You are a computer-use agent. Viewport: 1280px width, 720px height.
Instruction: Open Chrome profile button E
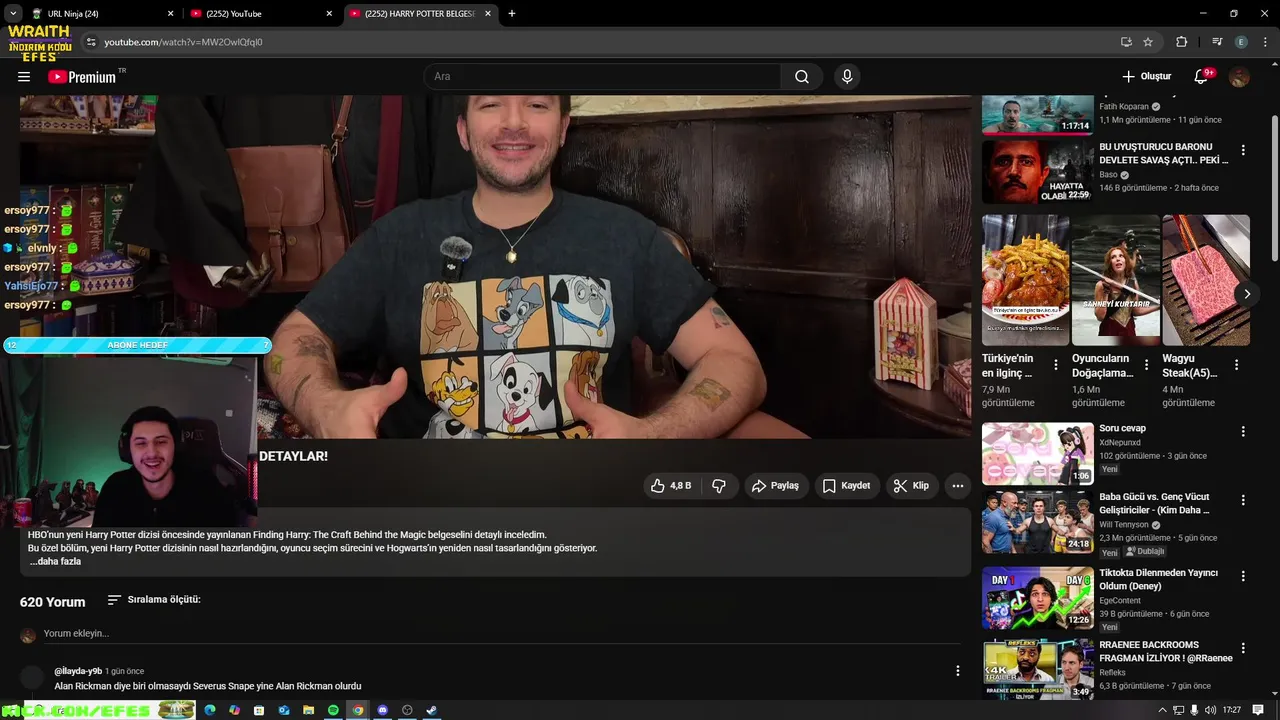[1241, 42]
